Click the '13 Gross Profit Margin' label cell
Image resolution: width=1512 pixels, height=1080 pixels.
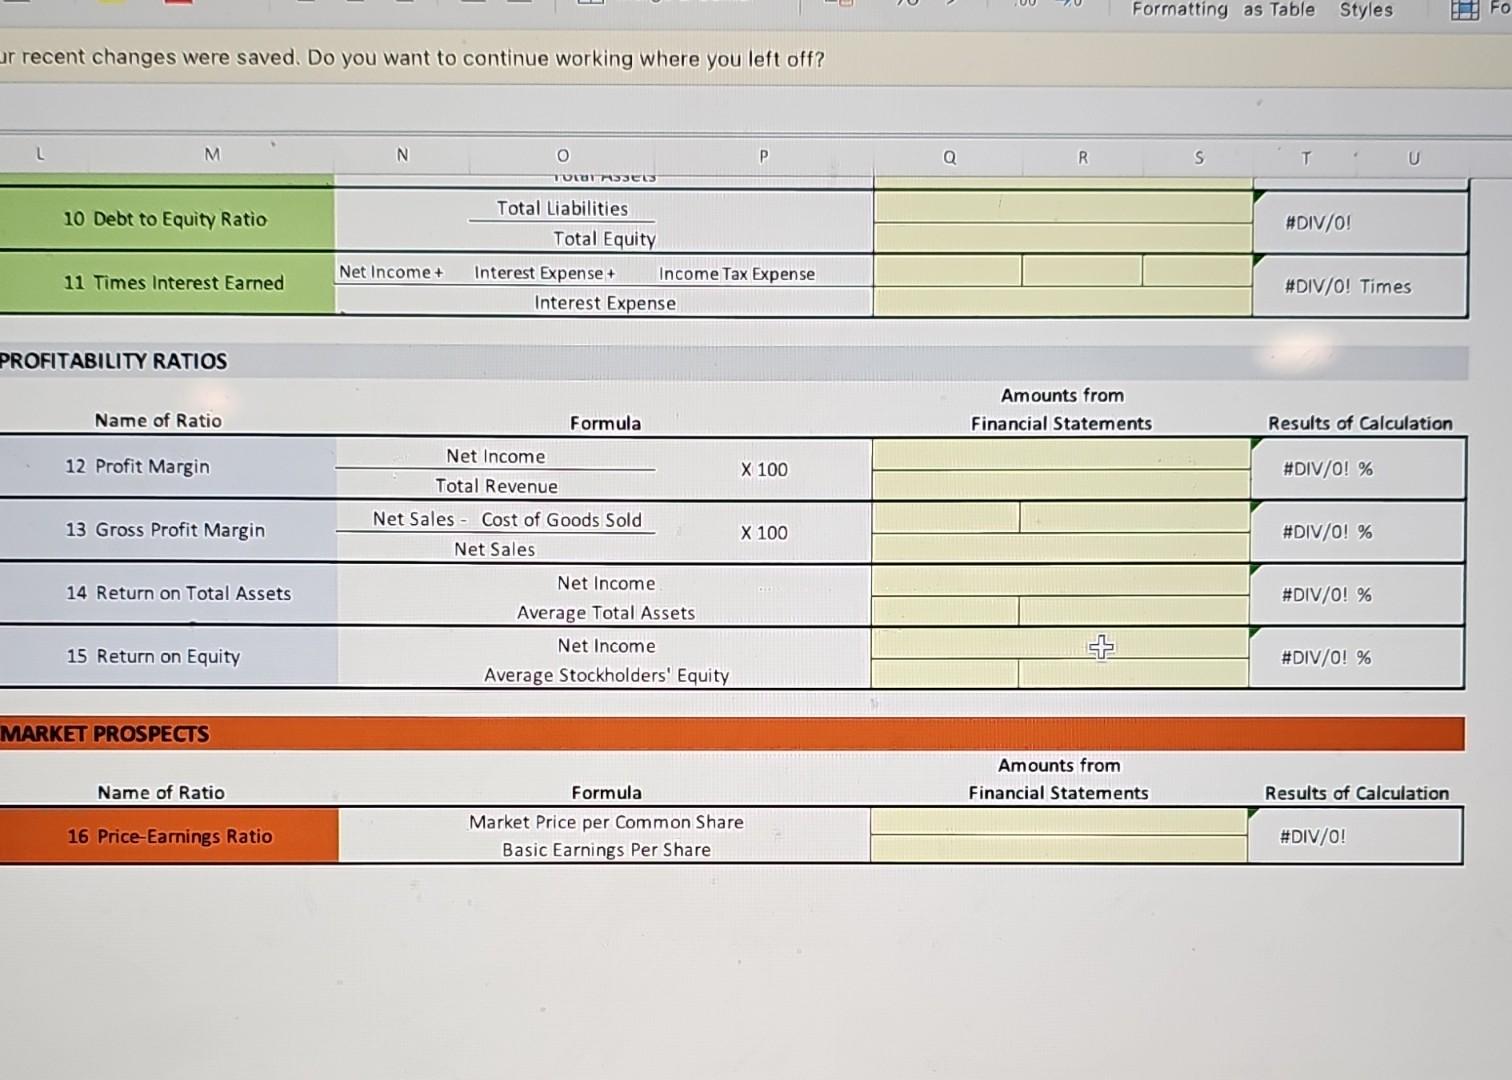pyautogui.click(x=168, y=530)
